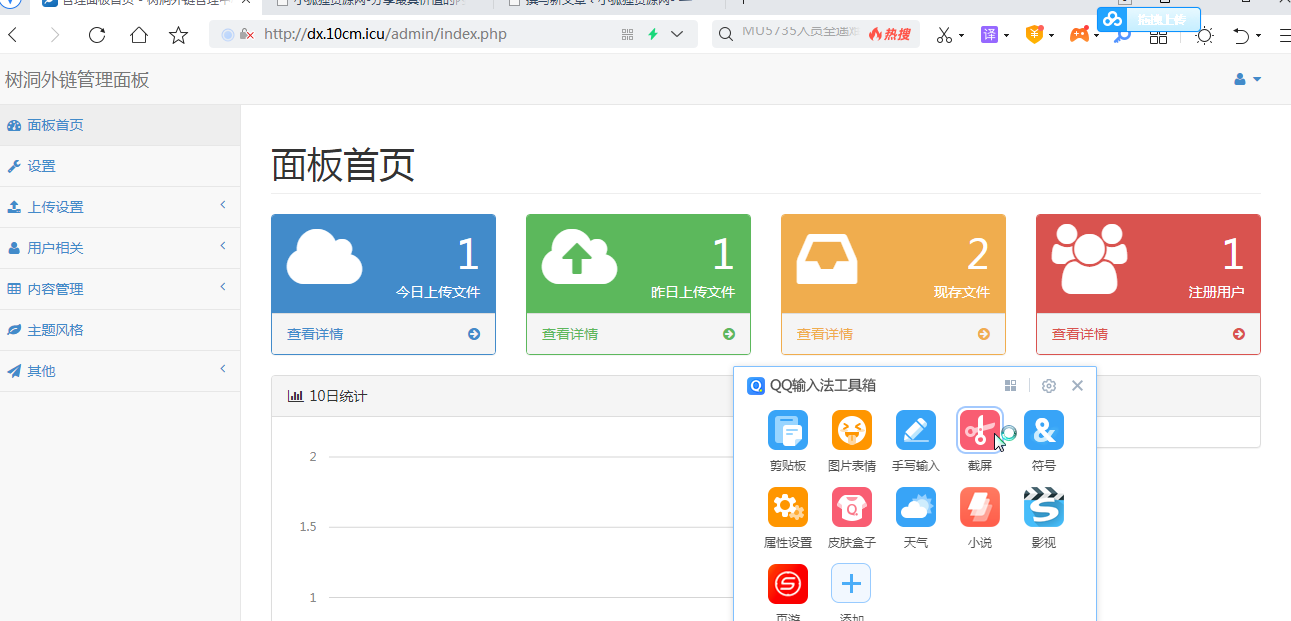Viewport: 1291px width, 621px height.
Task: Expand the 内容管理 sidebar menu
Action: click(120, 289)
